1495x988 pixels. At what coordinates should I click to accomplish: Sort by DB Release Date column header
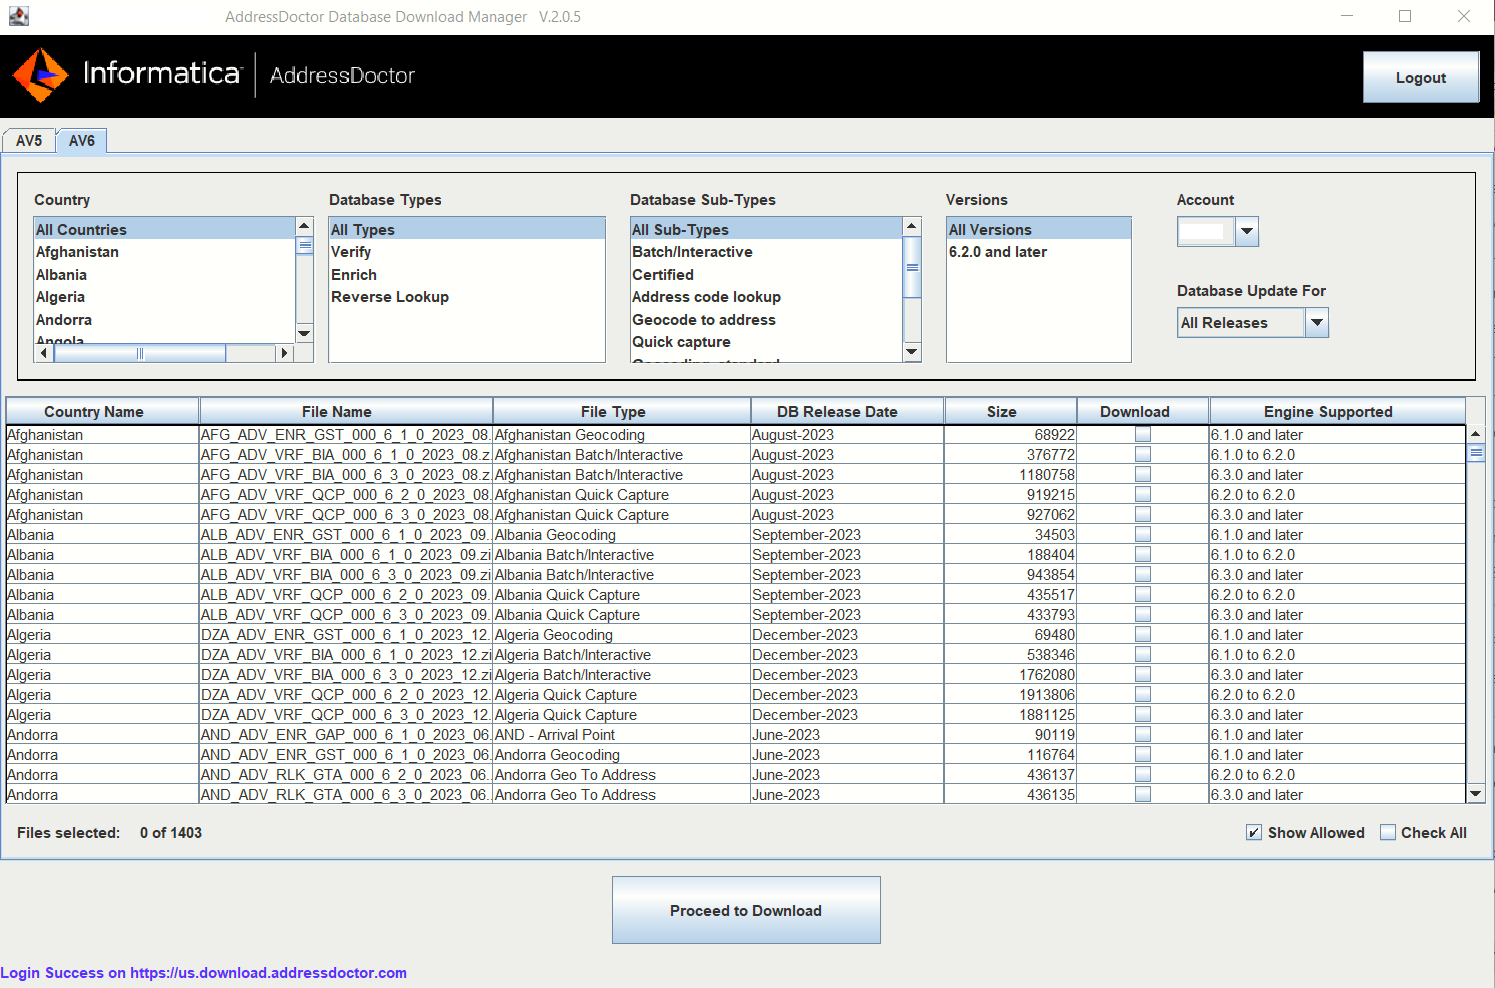pyautogui.click(x=847, y=411)
